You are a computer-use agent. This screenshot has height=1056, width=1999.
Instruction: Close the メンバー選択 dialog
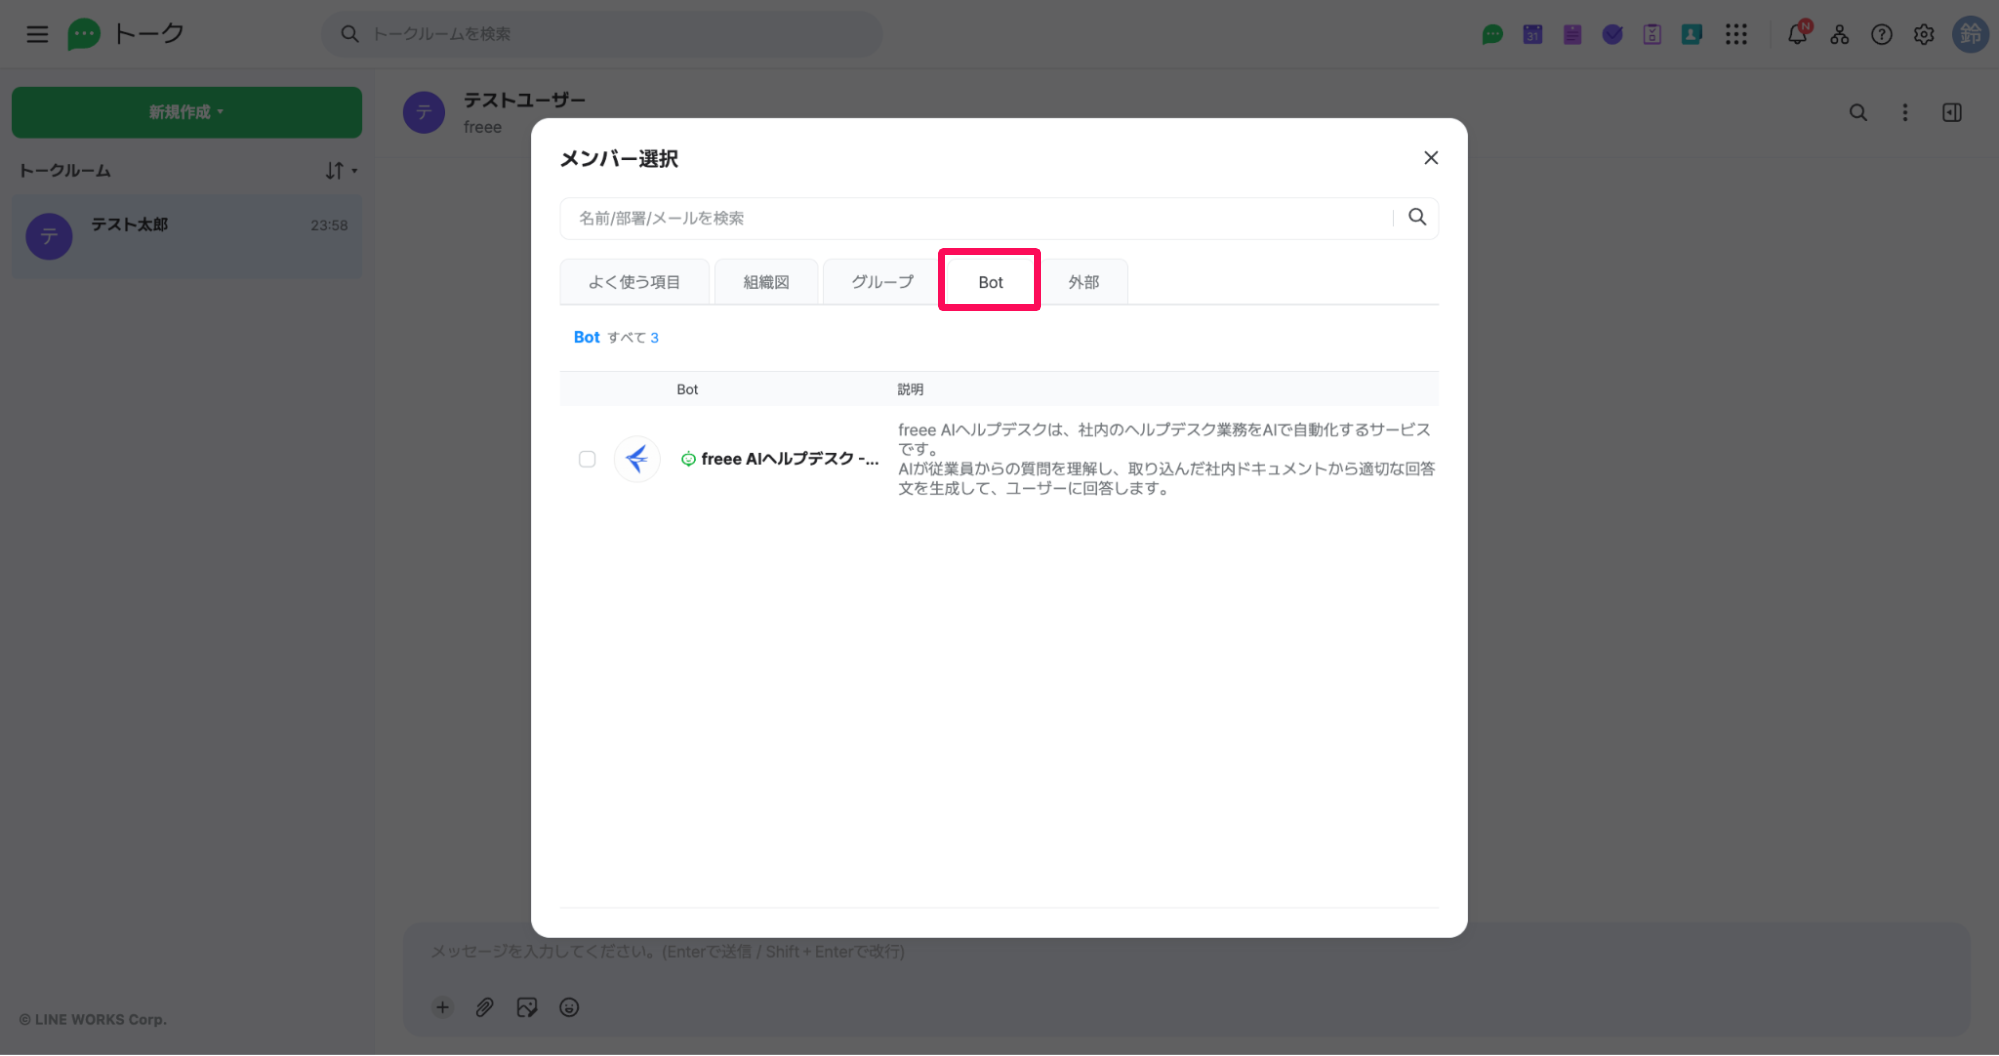[1431, 158]
